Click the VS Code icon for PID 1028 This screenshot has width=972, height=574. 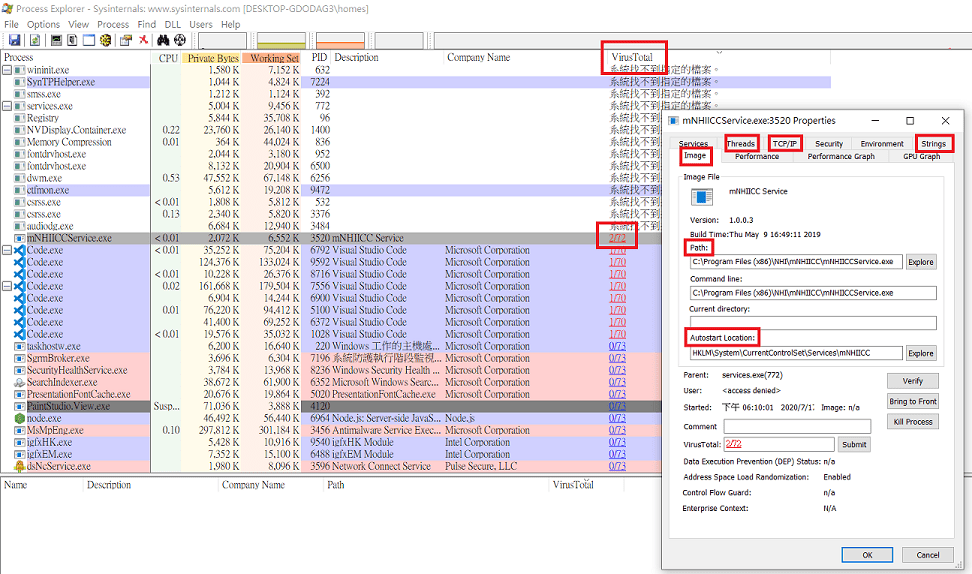(x=19, y=334)
